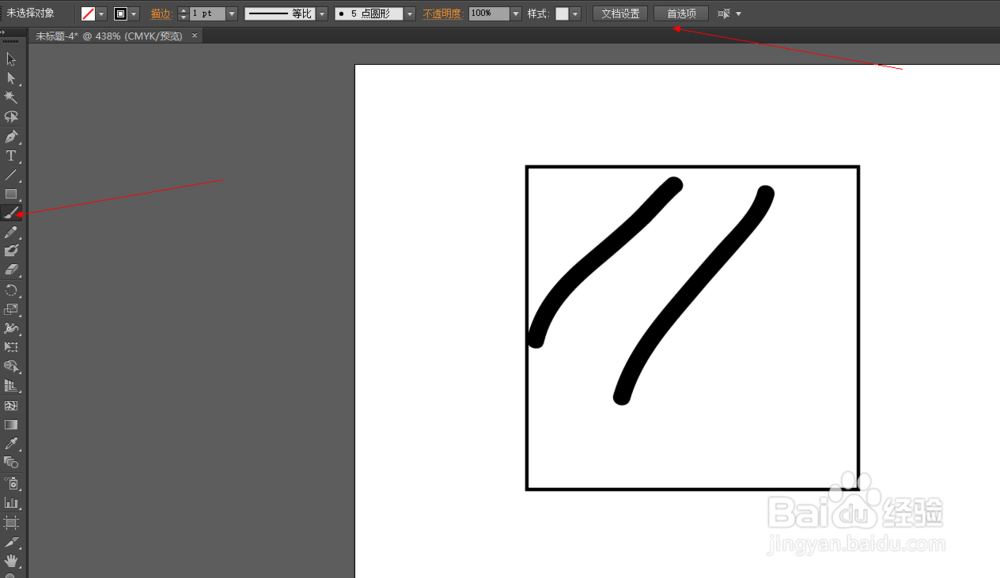Expand the stroke weight dropdown
The height and width of the screenshot is (578, 1000).
232,13
